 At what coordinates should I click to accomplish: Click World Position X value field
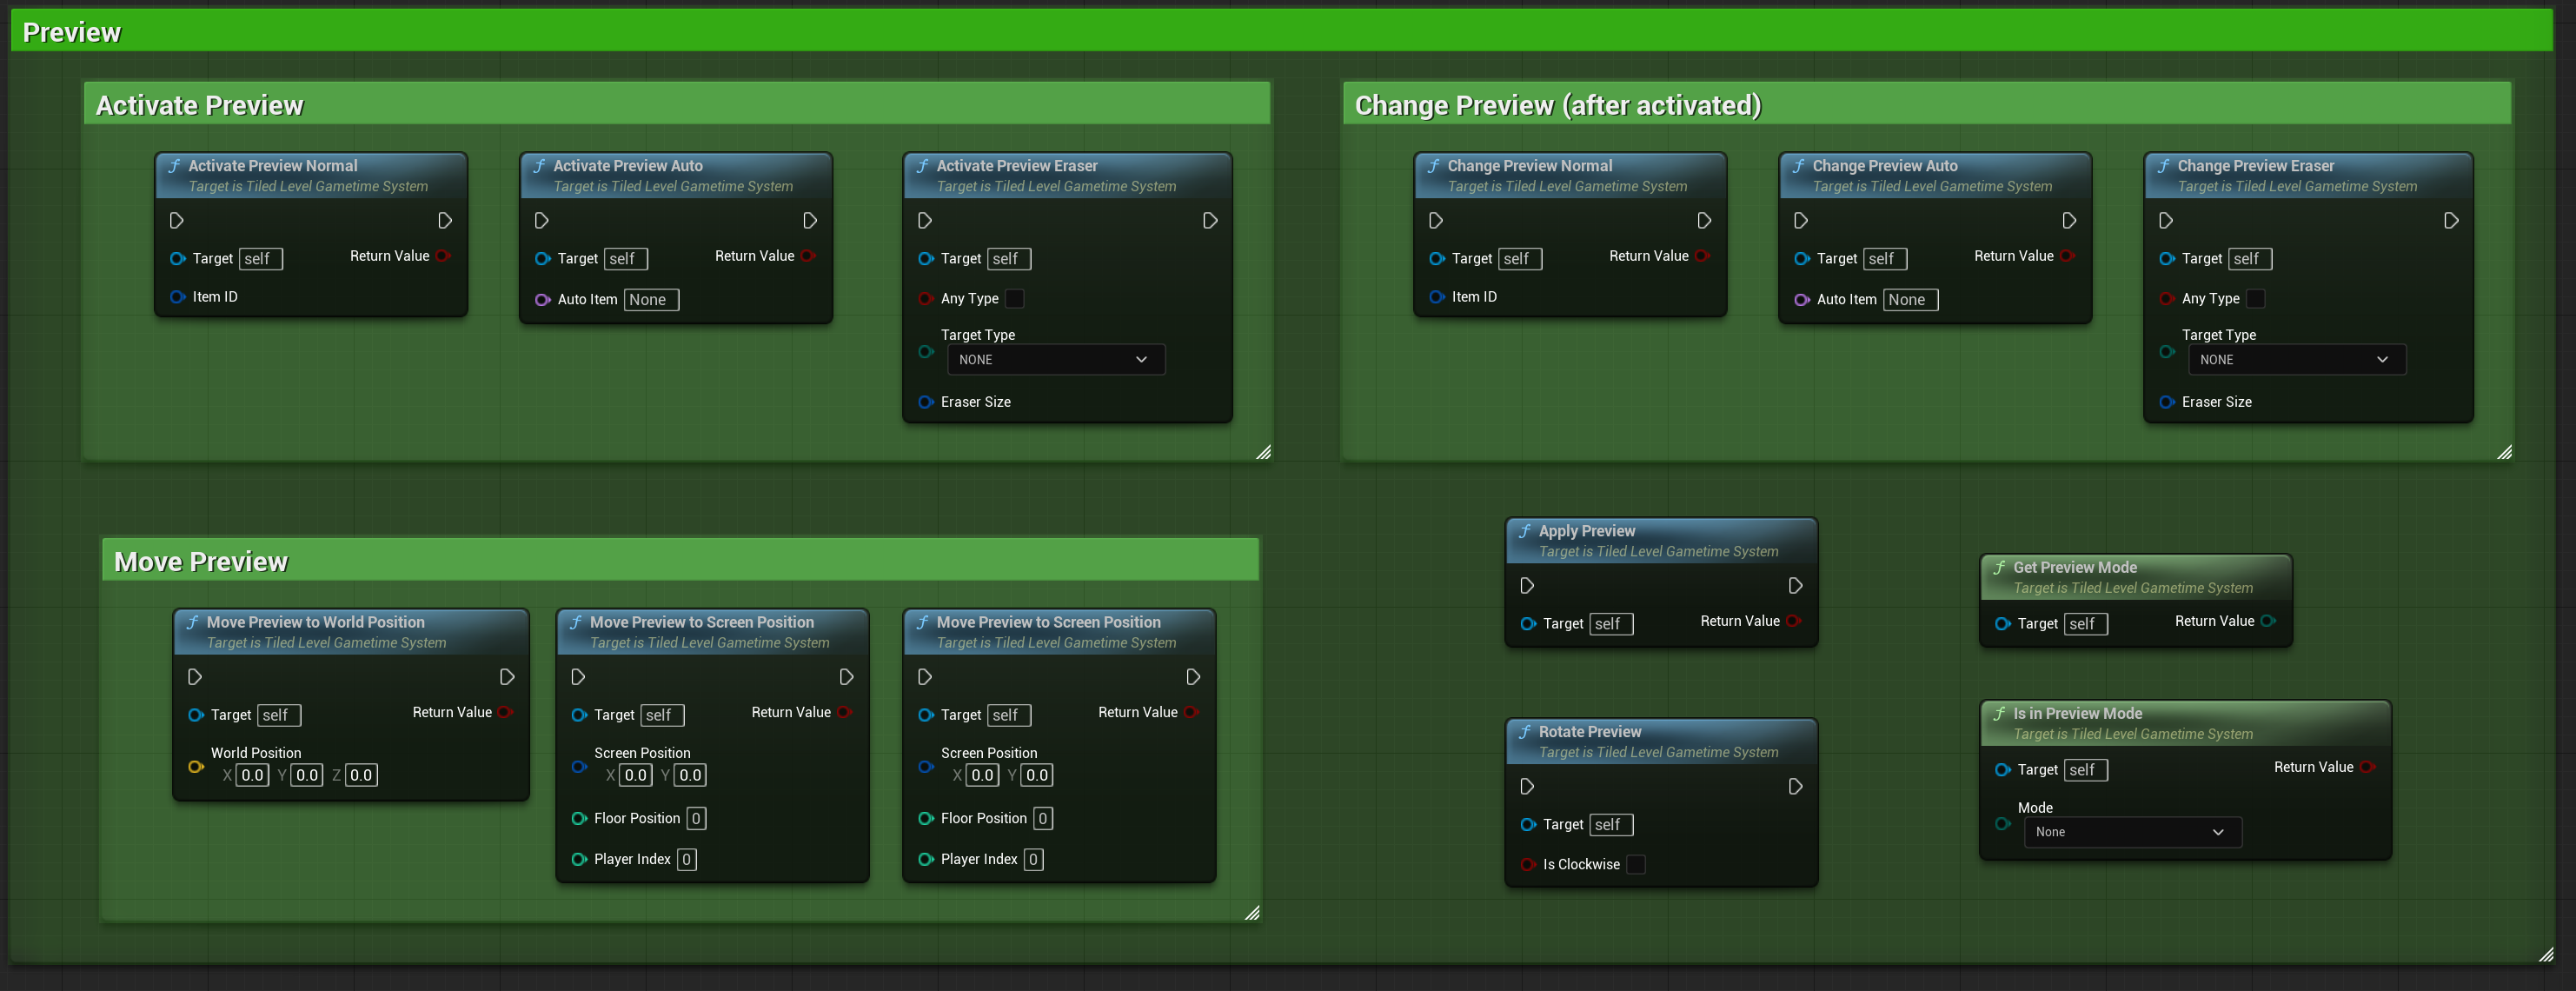tap(252, 775)
